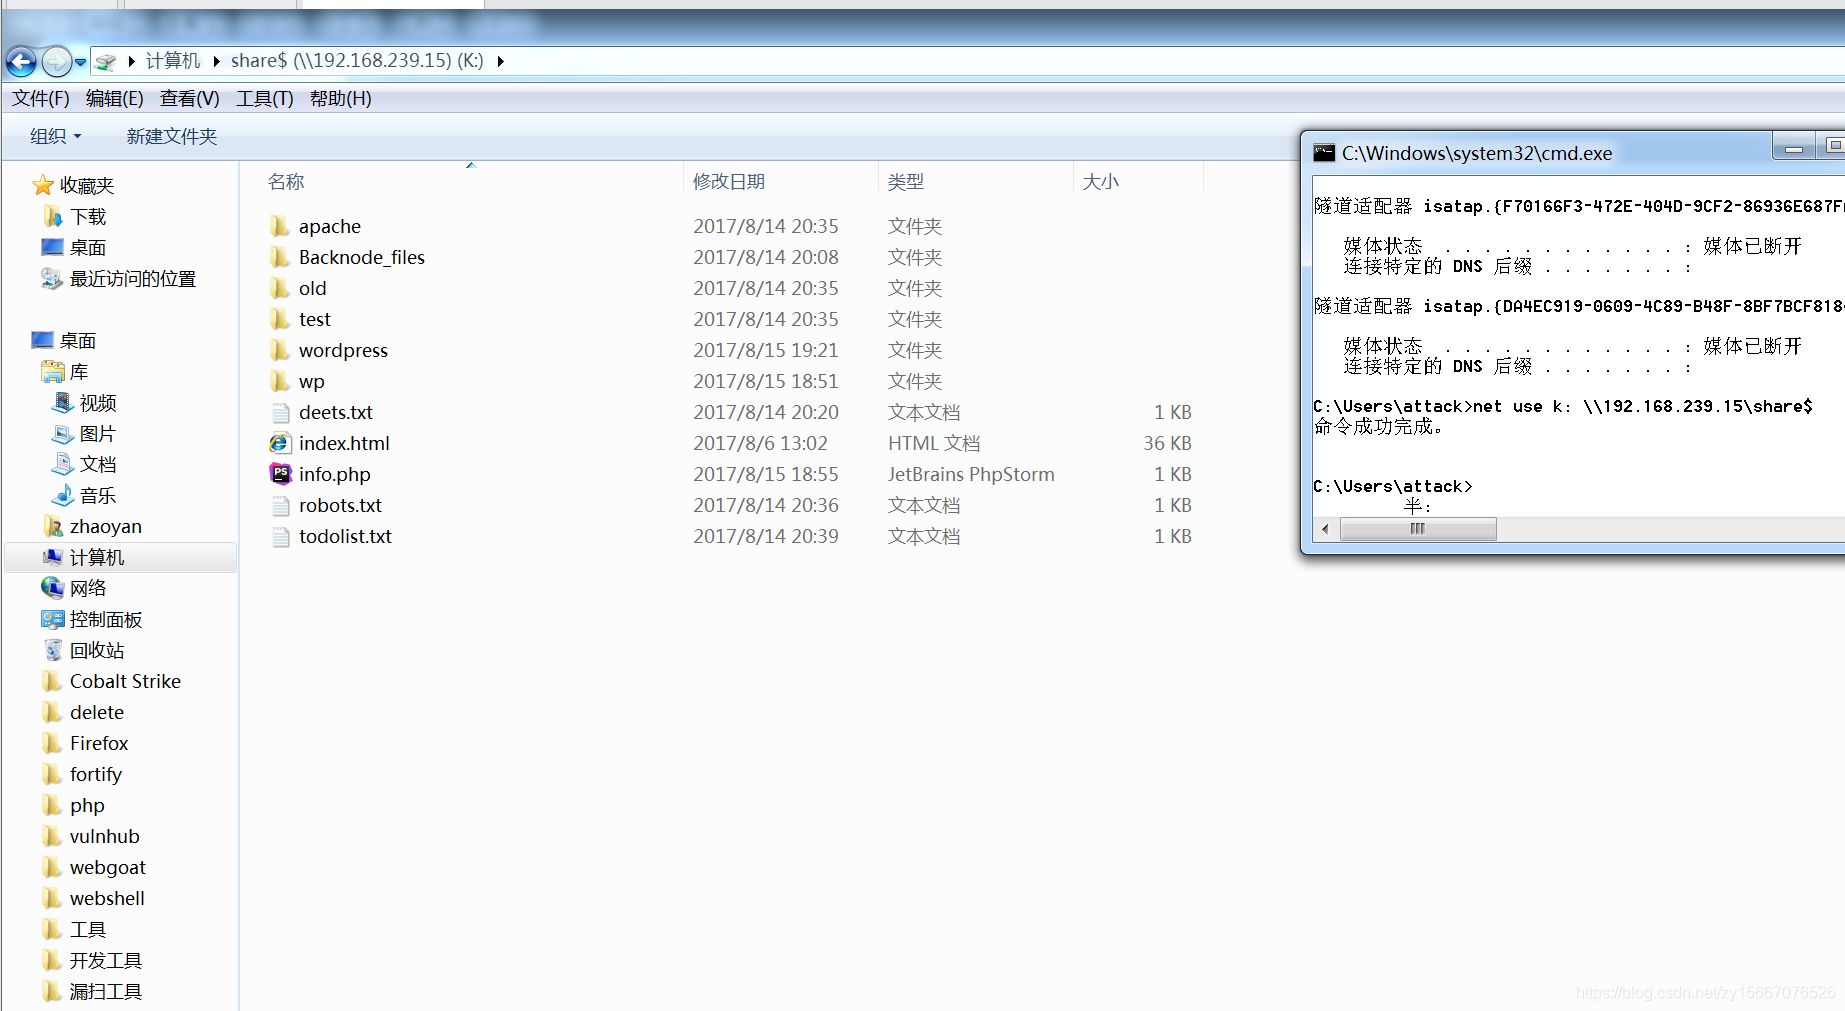Viewport: 1845px width, 1011px height.
Task: Select the deets.txt file icon
Action: pos(280,412)
